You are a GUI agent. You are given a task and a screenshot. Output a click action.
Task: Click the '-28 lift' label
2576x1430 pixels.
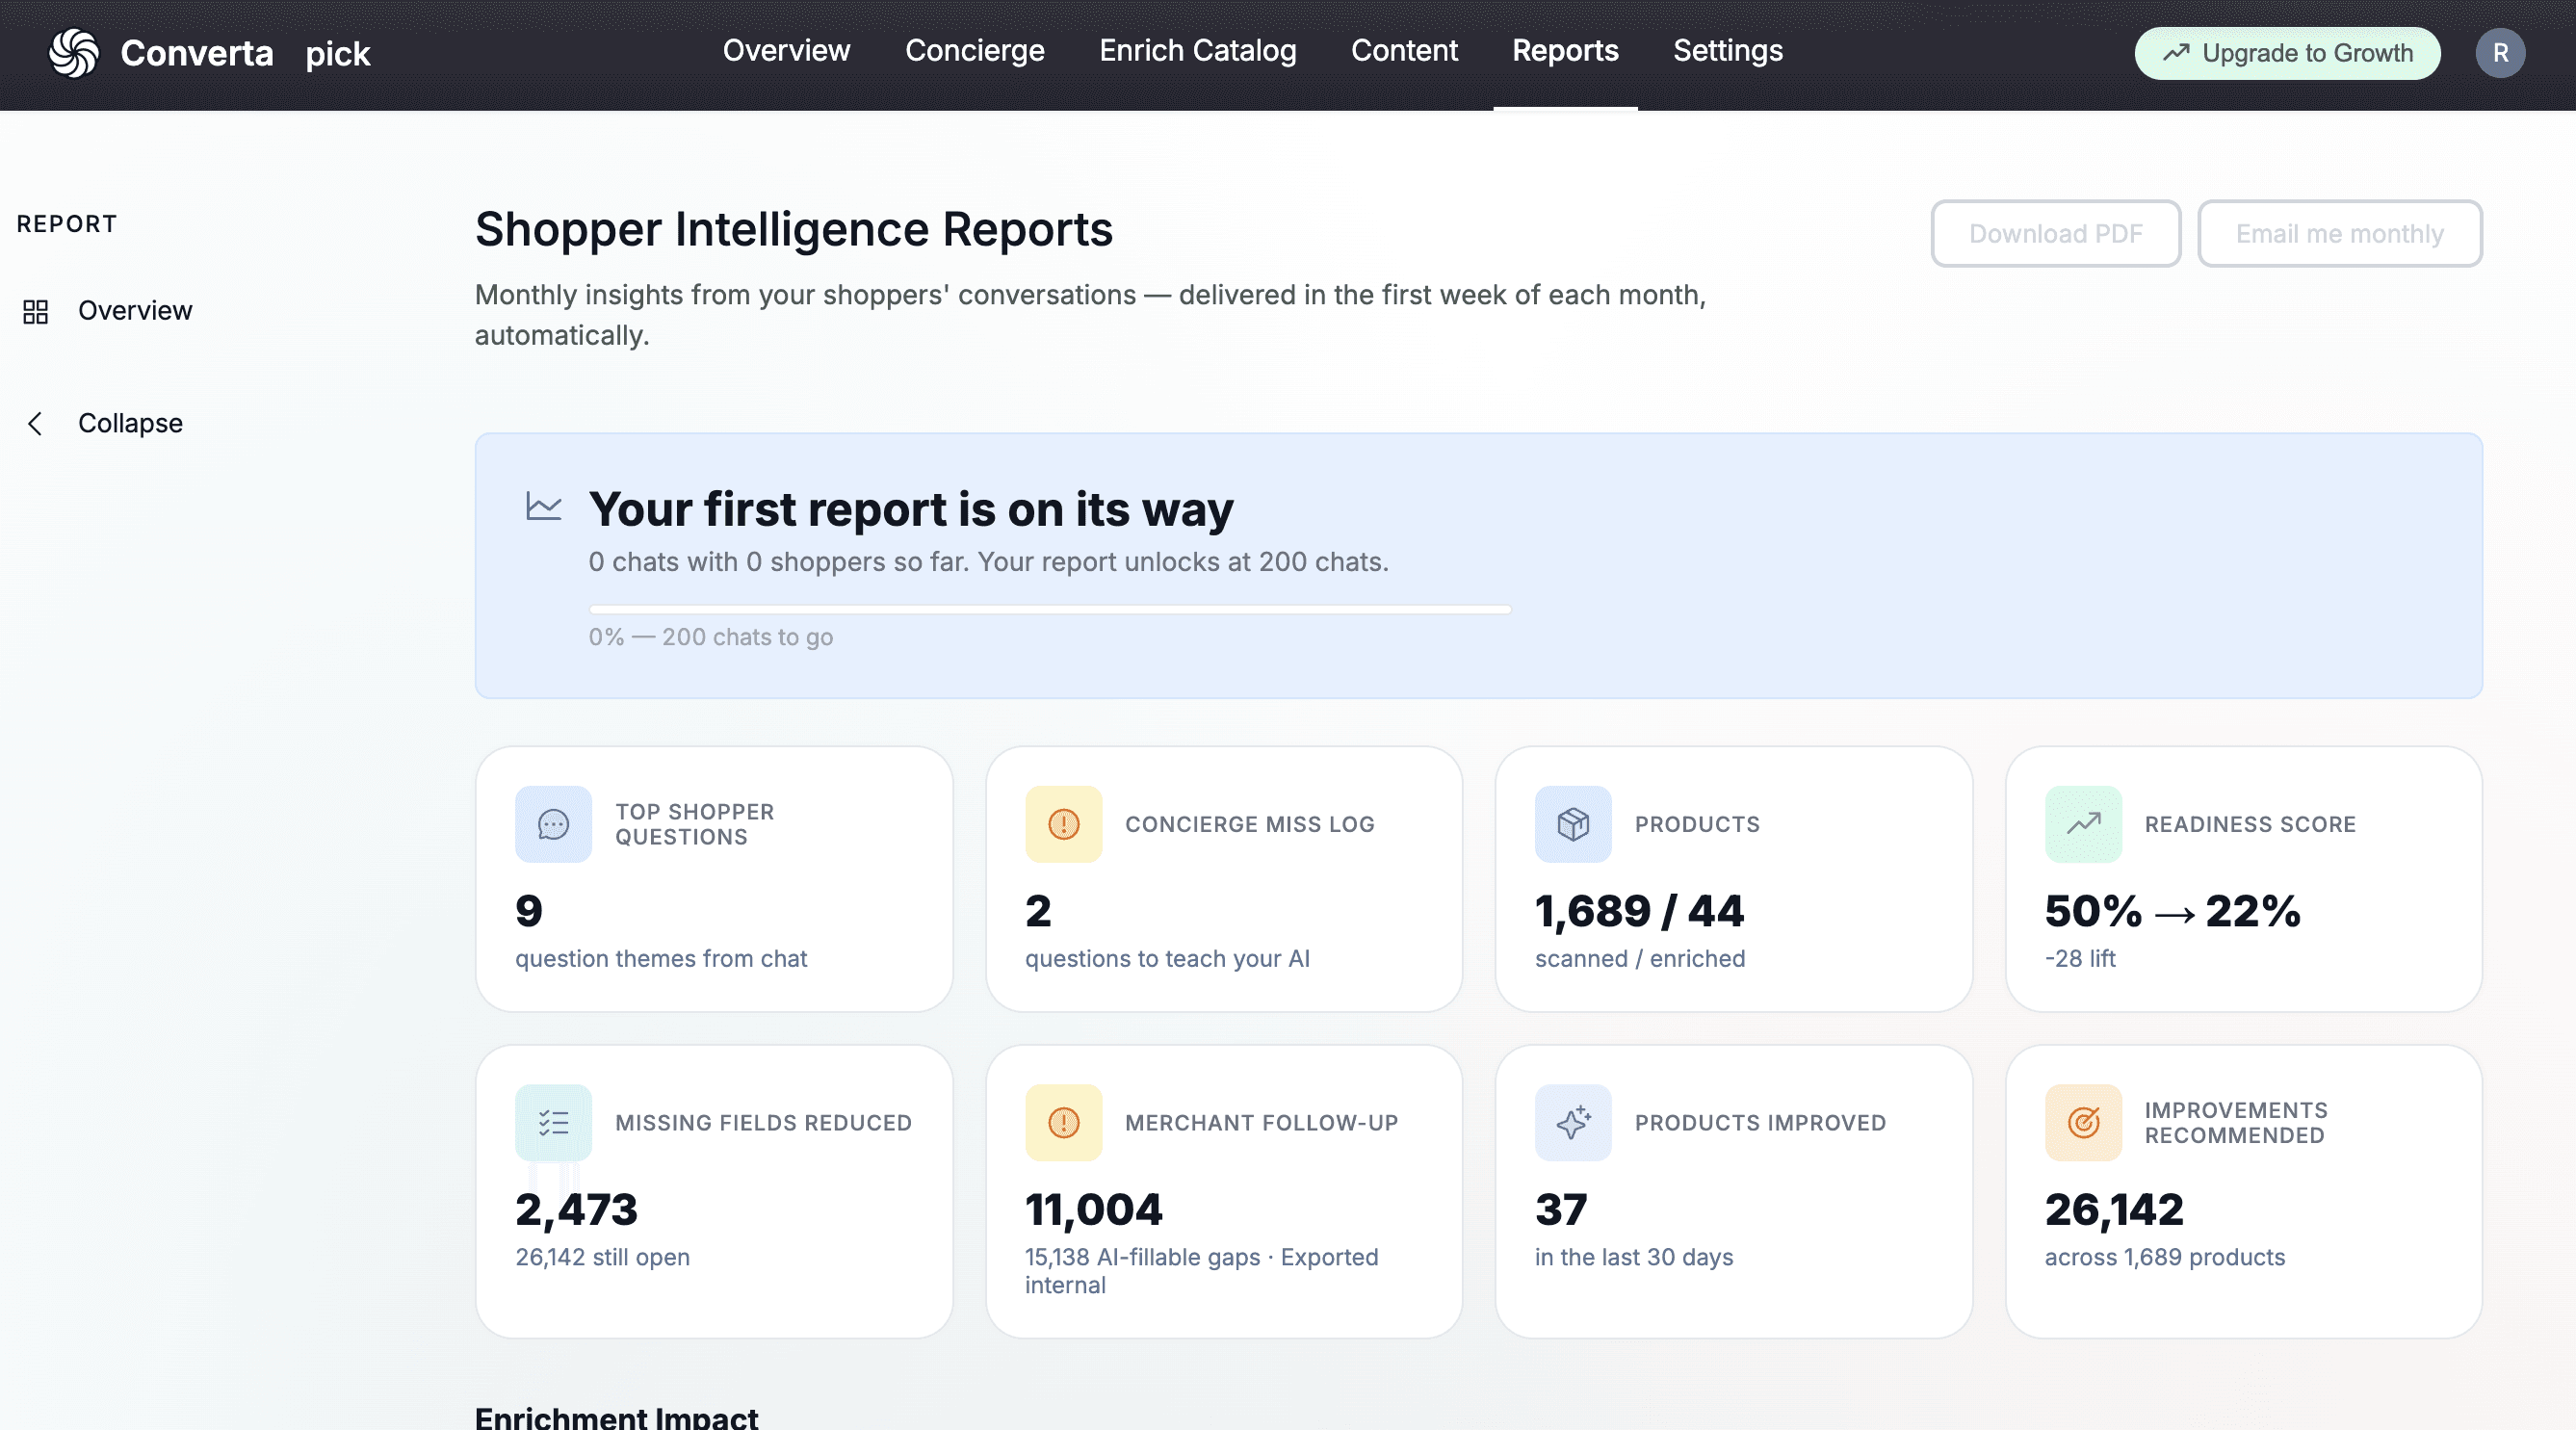pyautogui.click(x=2080, y=958)
